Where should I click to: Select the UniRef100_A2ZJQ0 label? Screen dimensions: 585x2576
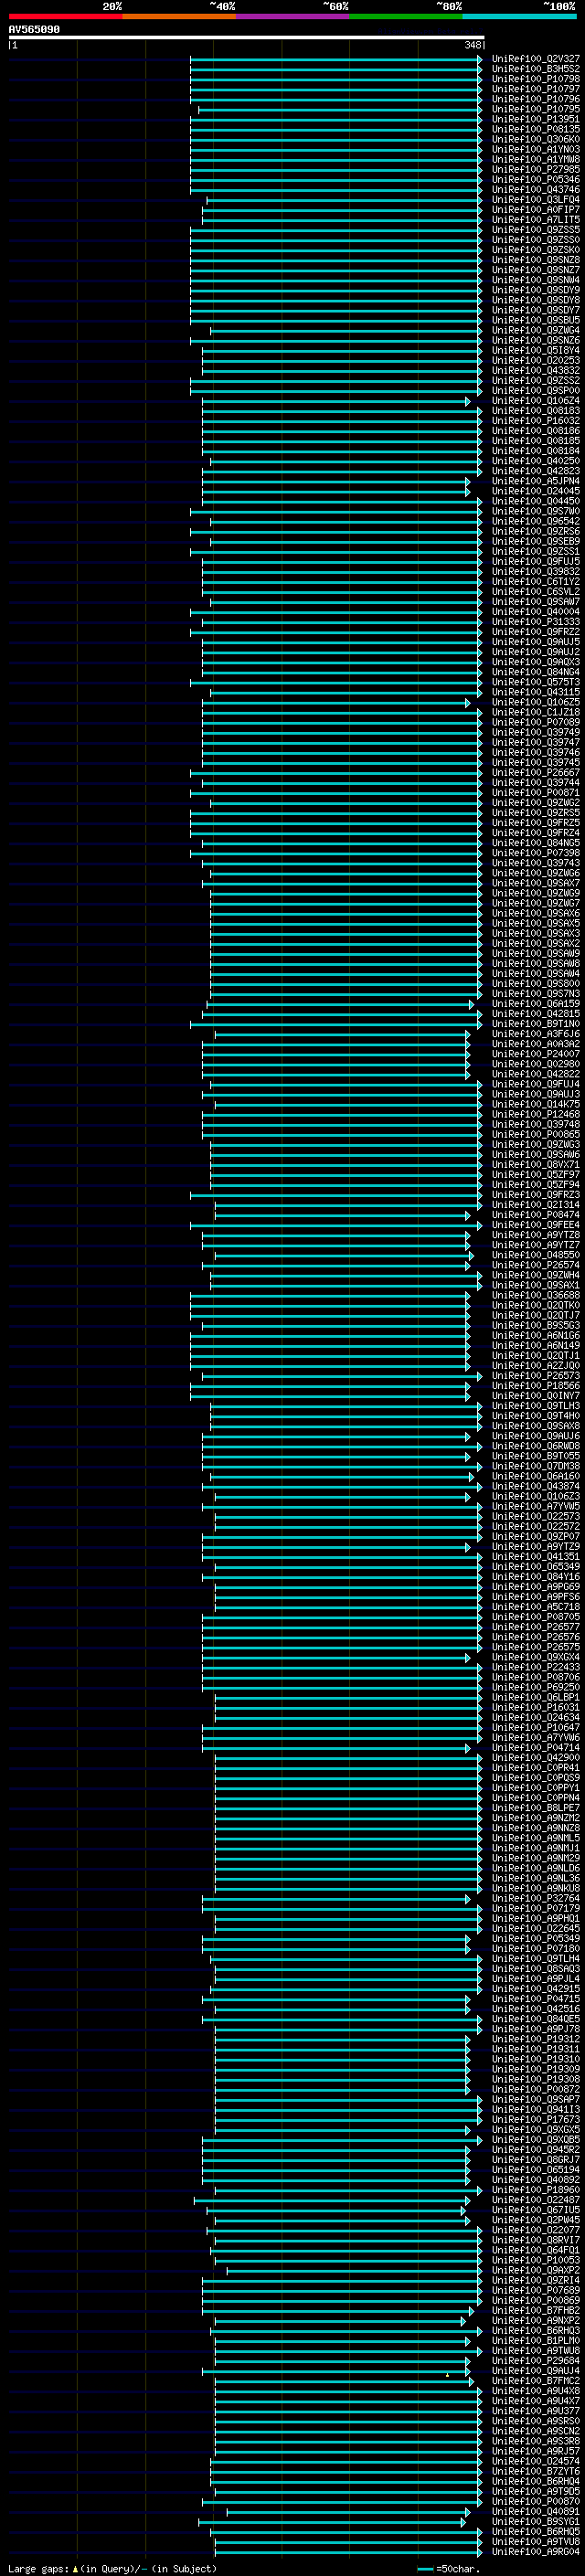click(x=536, y=1365)
